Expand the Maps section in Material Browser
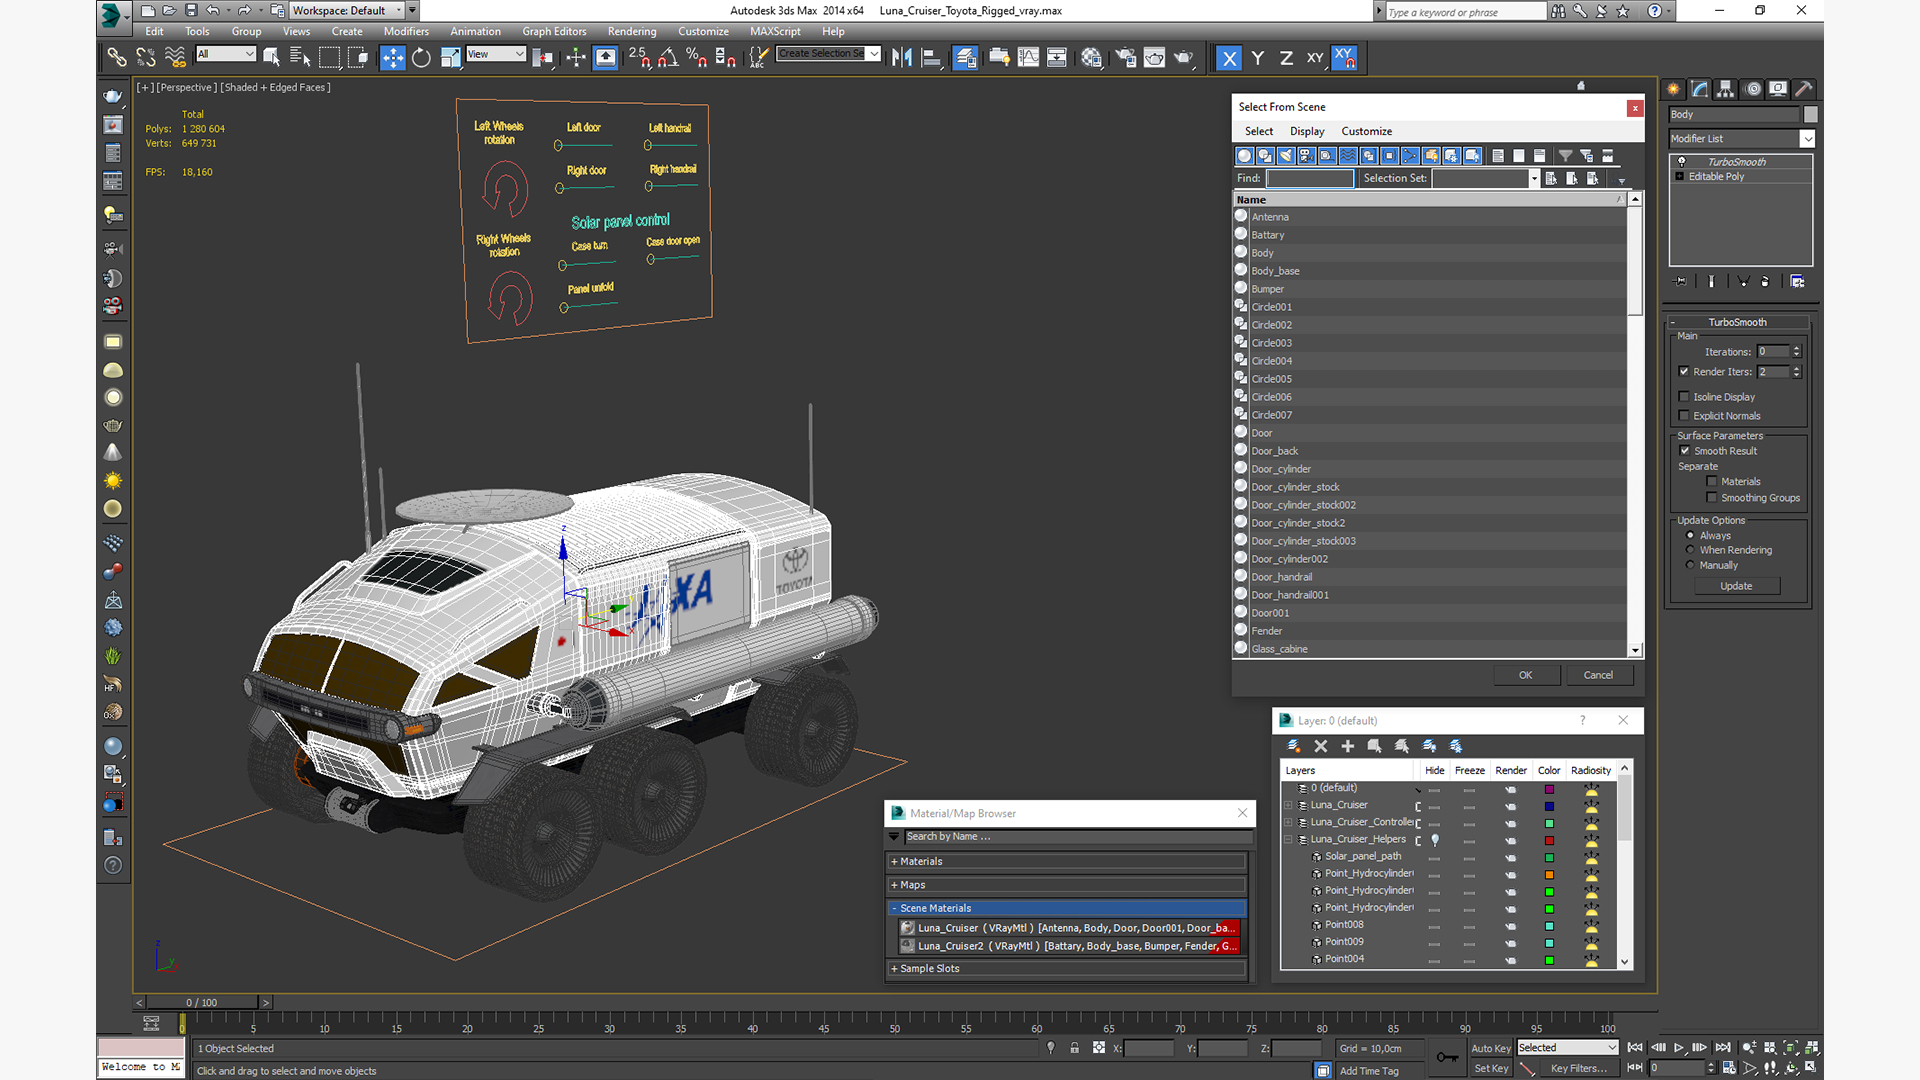The image size is (1920, 1080). coord(894,885)
